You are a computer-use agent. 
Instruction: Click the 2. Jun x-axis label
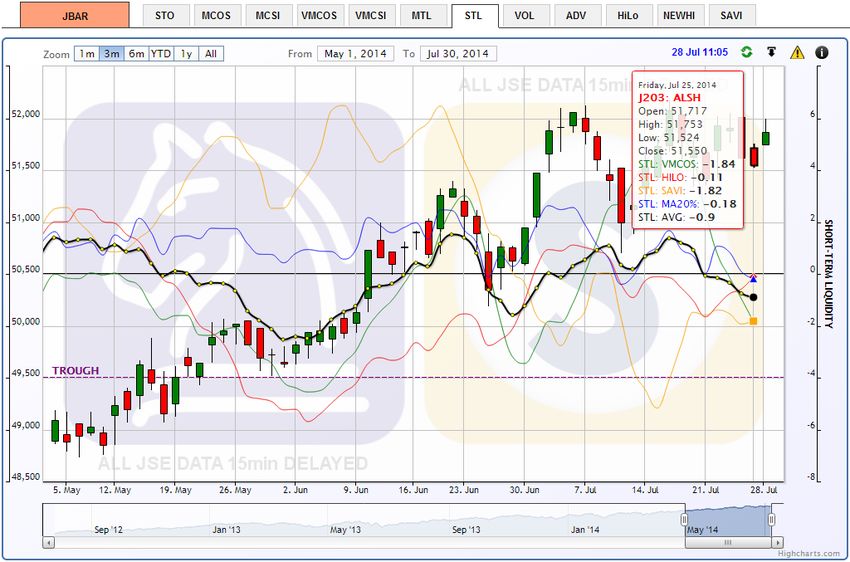coord(295,489)
